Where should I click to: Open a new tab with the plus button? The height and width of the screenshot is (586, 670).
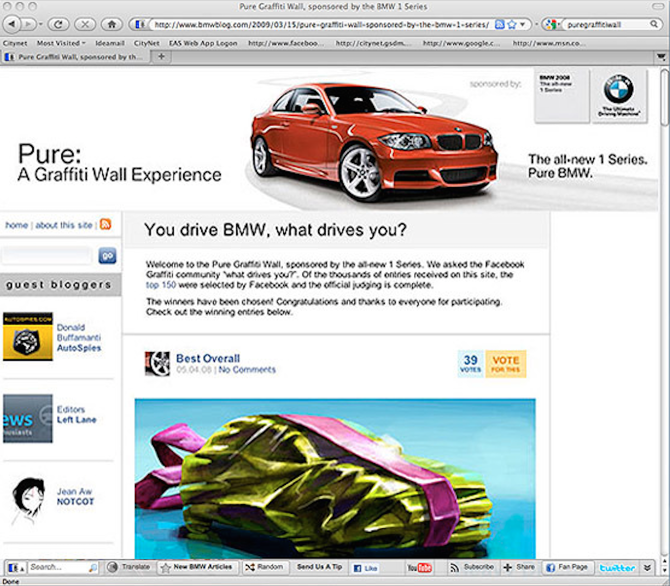pyautogui.click(x=161, y=56)
